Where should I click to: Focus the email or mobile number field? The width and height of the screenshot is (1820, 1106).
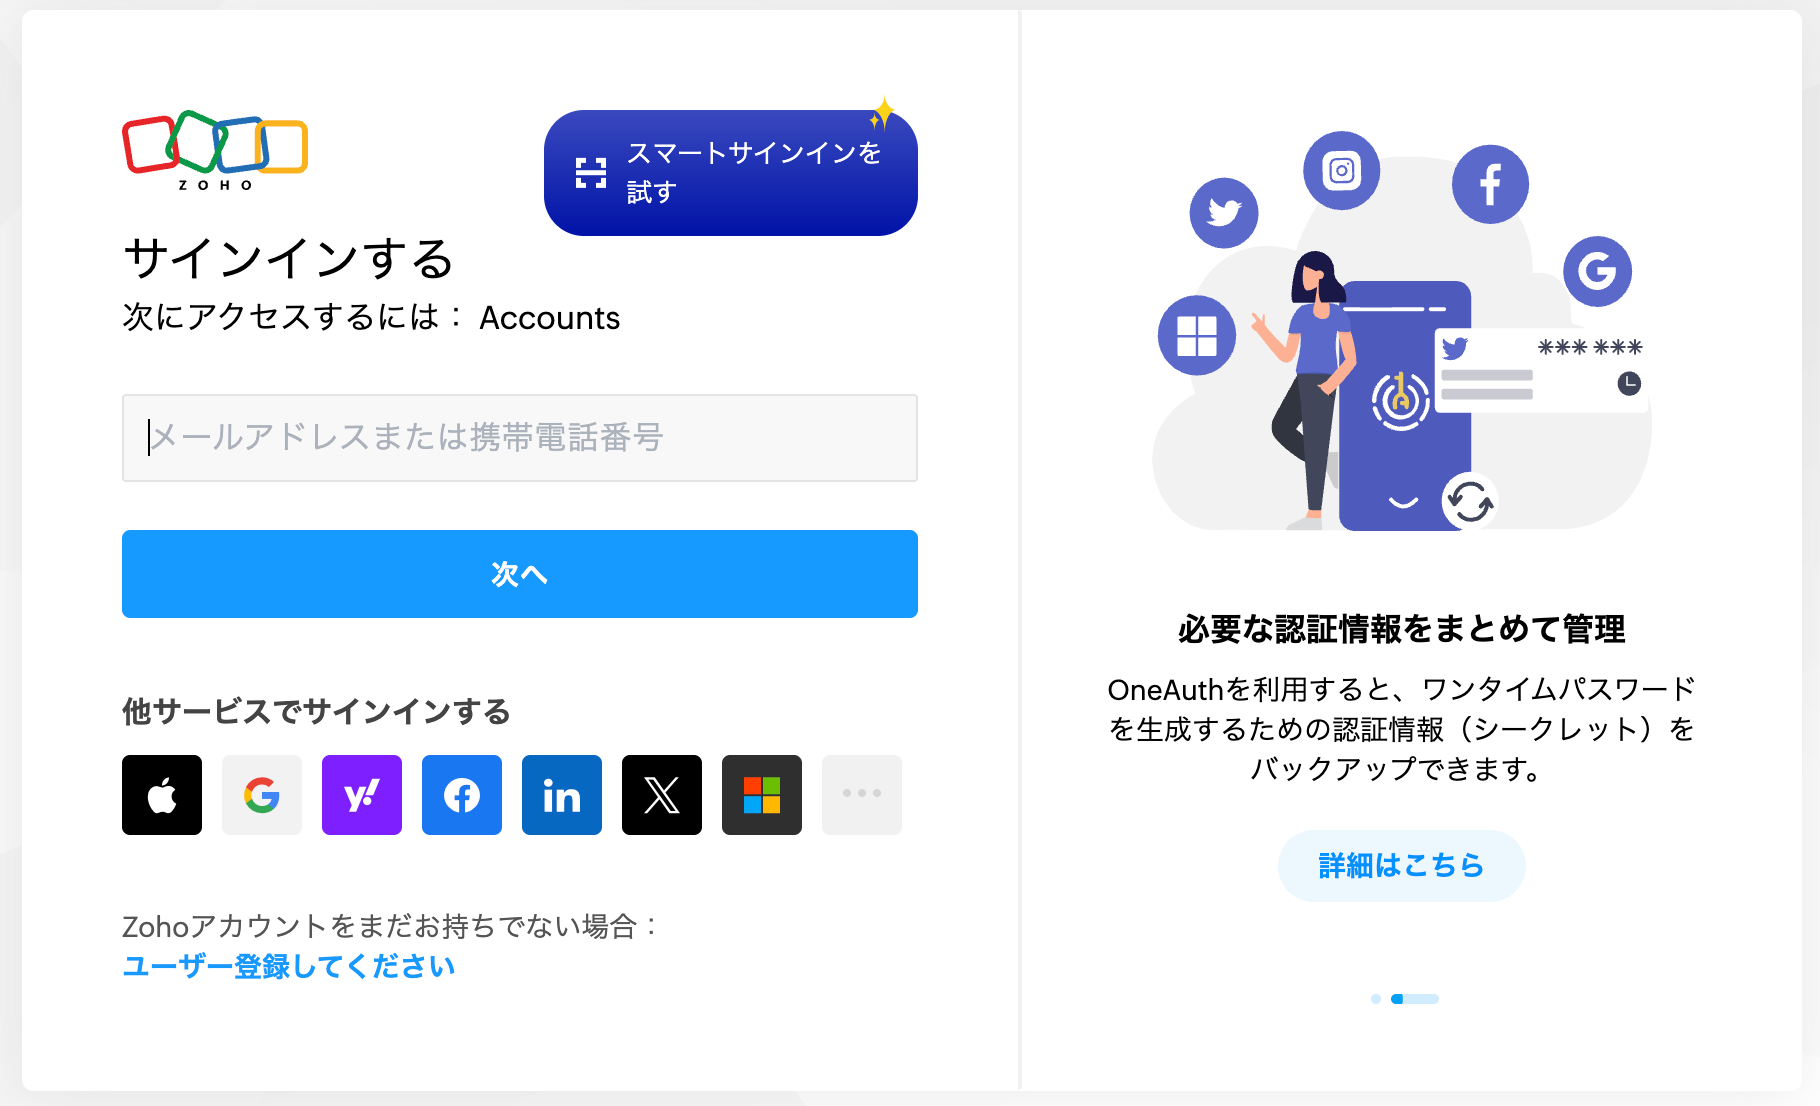point(520,438)
